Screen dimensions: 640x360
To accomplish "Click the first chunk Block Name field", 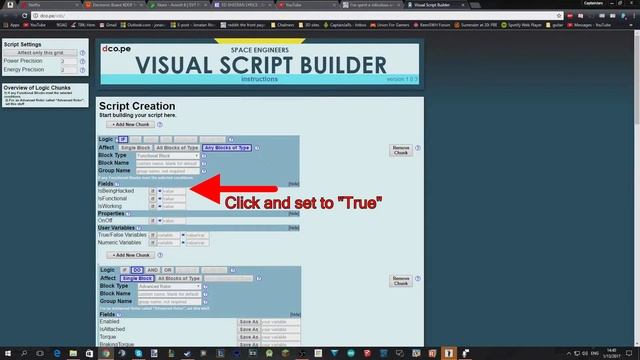I will coord(168,163).
